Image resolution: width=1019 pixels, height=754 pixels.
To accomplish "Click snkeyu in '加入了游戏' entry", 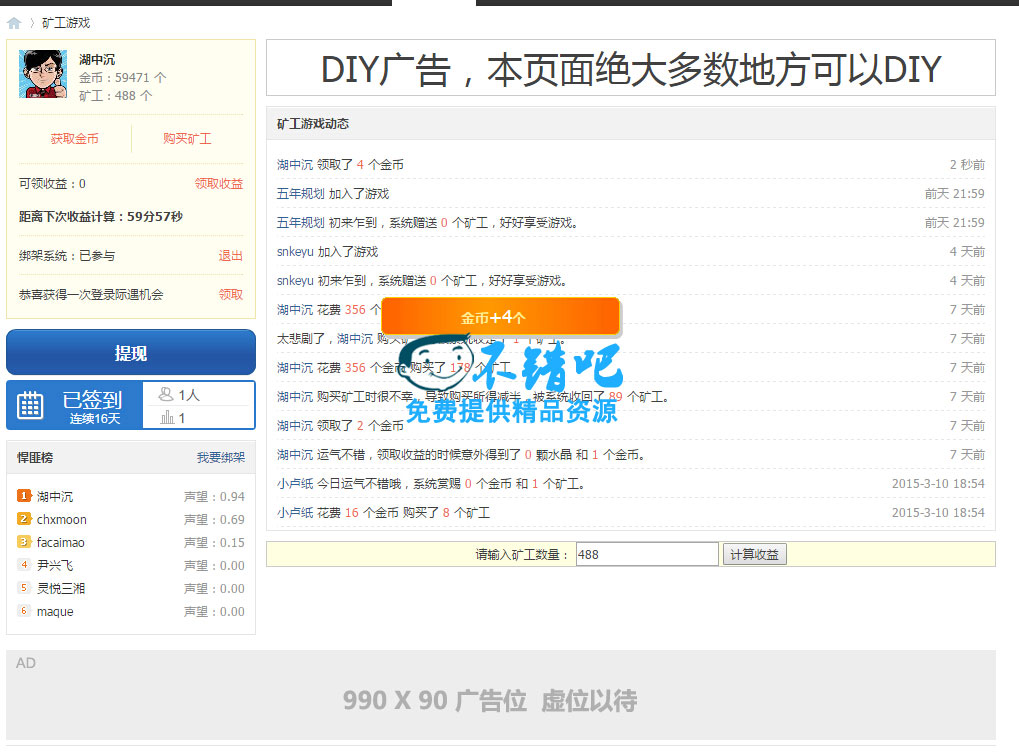I will pos(295,252).
